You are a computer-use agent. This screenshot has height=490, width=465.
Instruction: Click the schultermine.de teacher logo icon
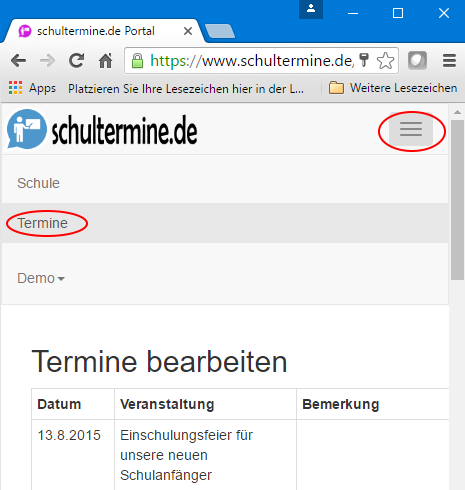(27, 129)
